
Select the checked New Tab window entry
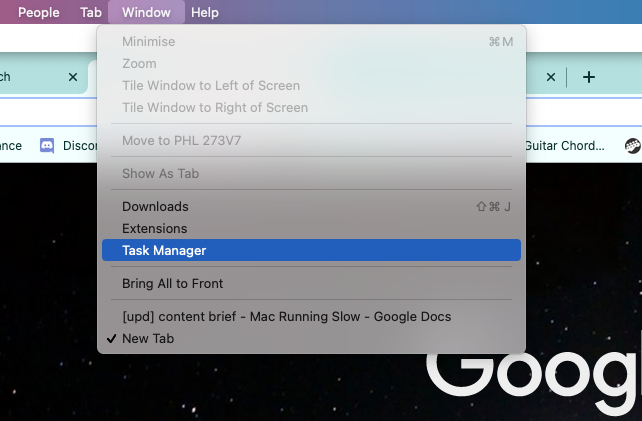click(311, 339)
